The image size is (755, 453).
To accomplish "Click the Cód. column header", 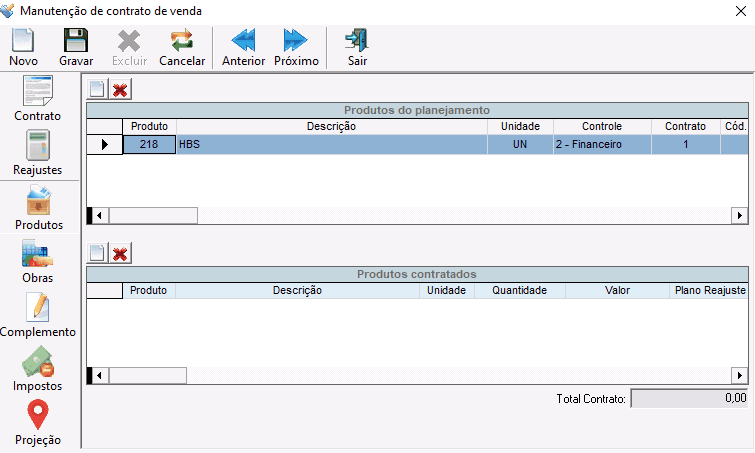I will 735,127.
